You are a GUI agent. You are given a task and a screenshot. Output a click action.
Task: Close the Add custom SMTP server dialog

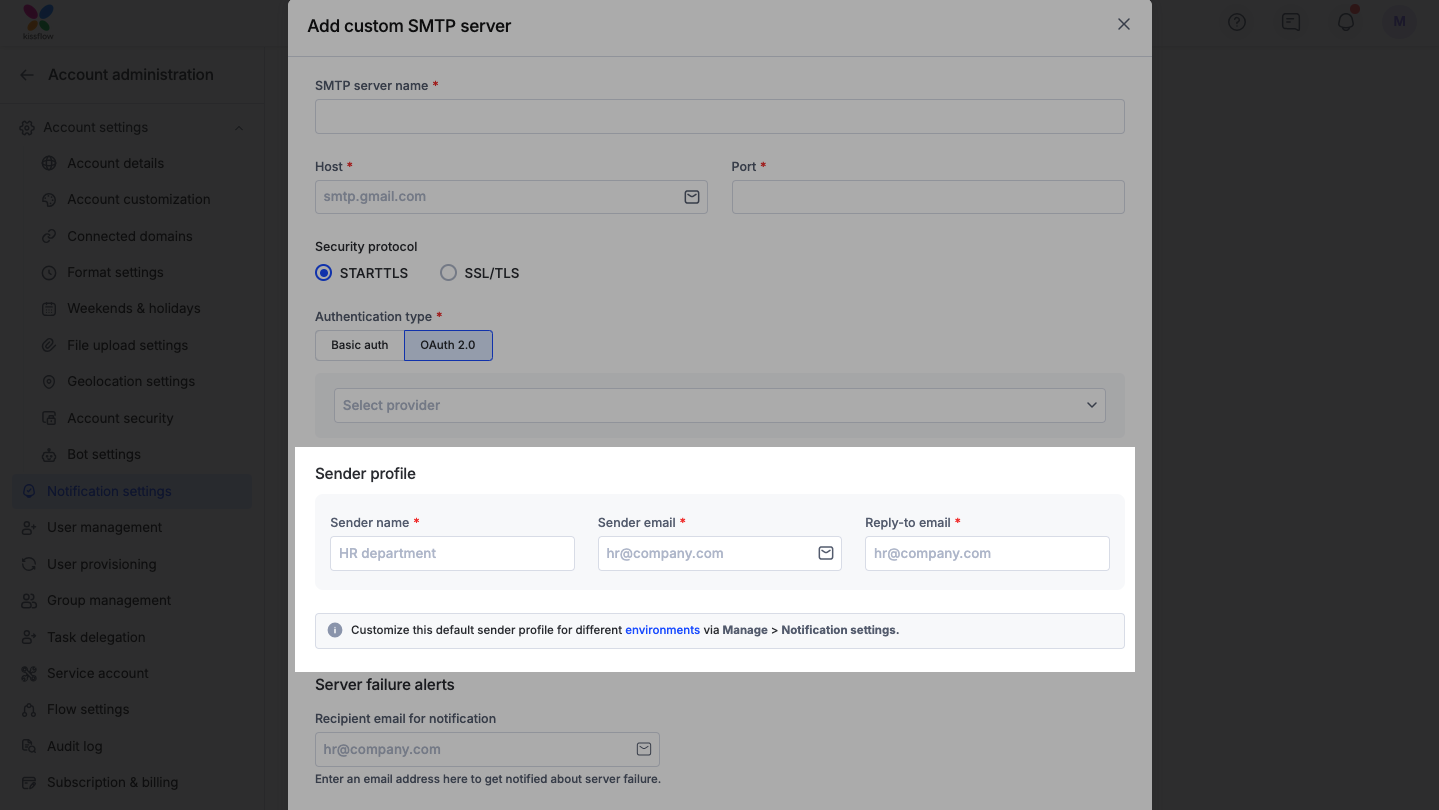(x=1124, y=24)
